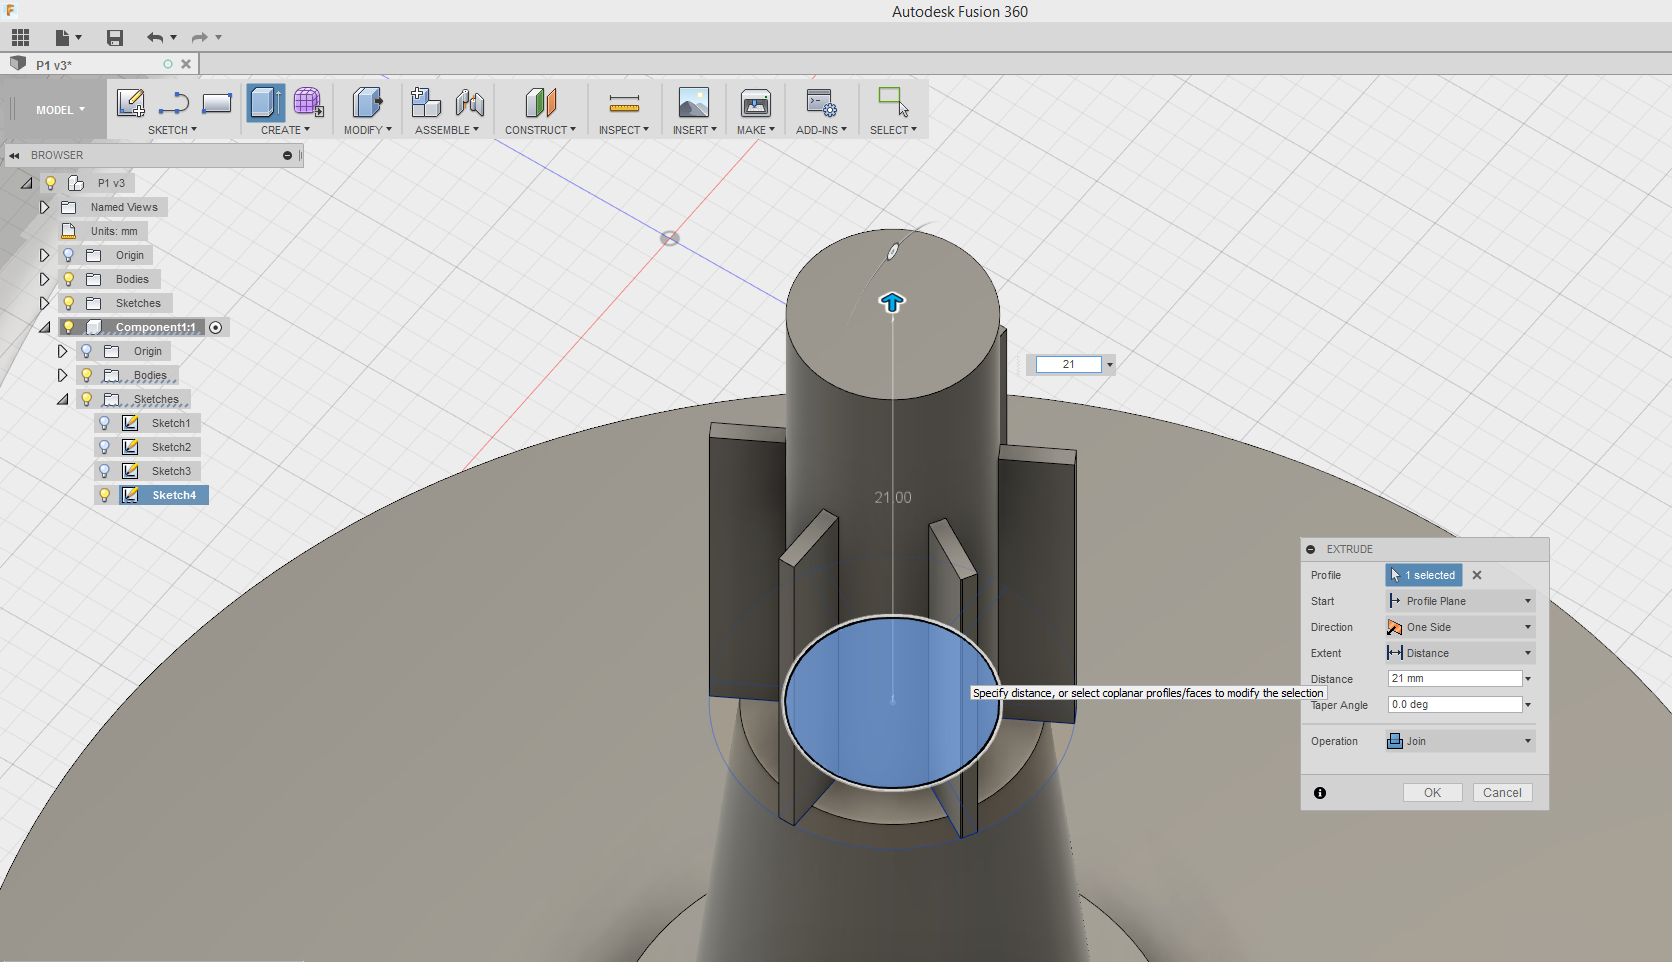This screenshot has height=962, width=1672.
Task: Click the floating 21 distance input
Action: (x=1068, y=364)
